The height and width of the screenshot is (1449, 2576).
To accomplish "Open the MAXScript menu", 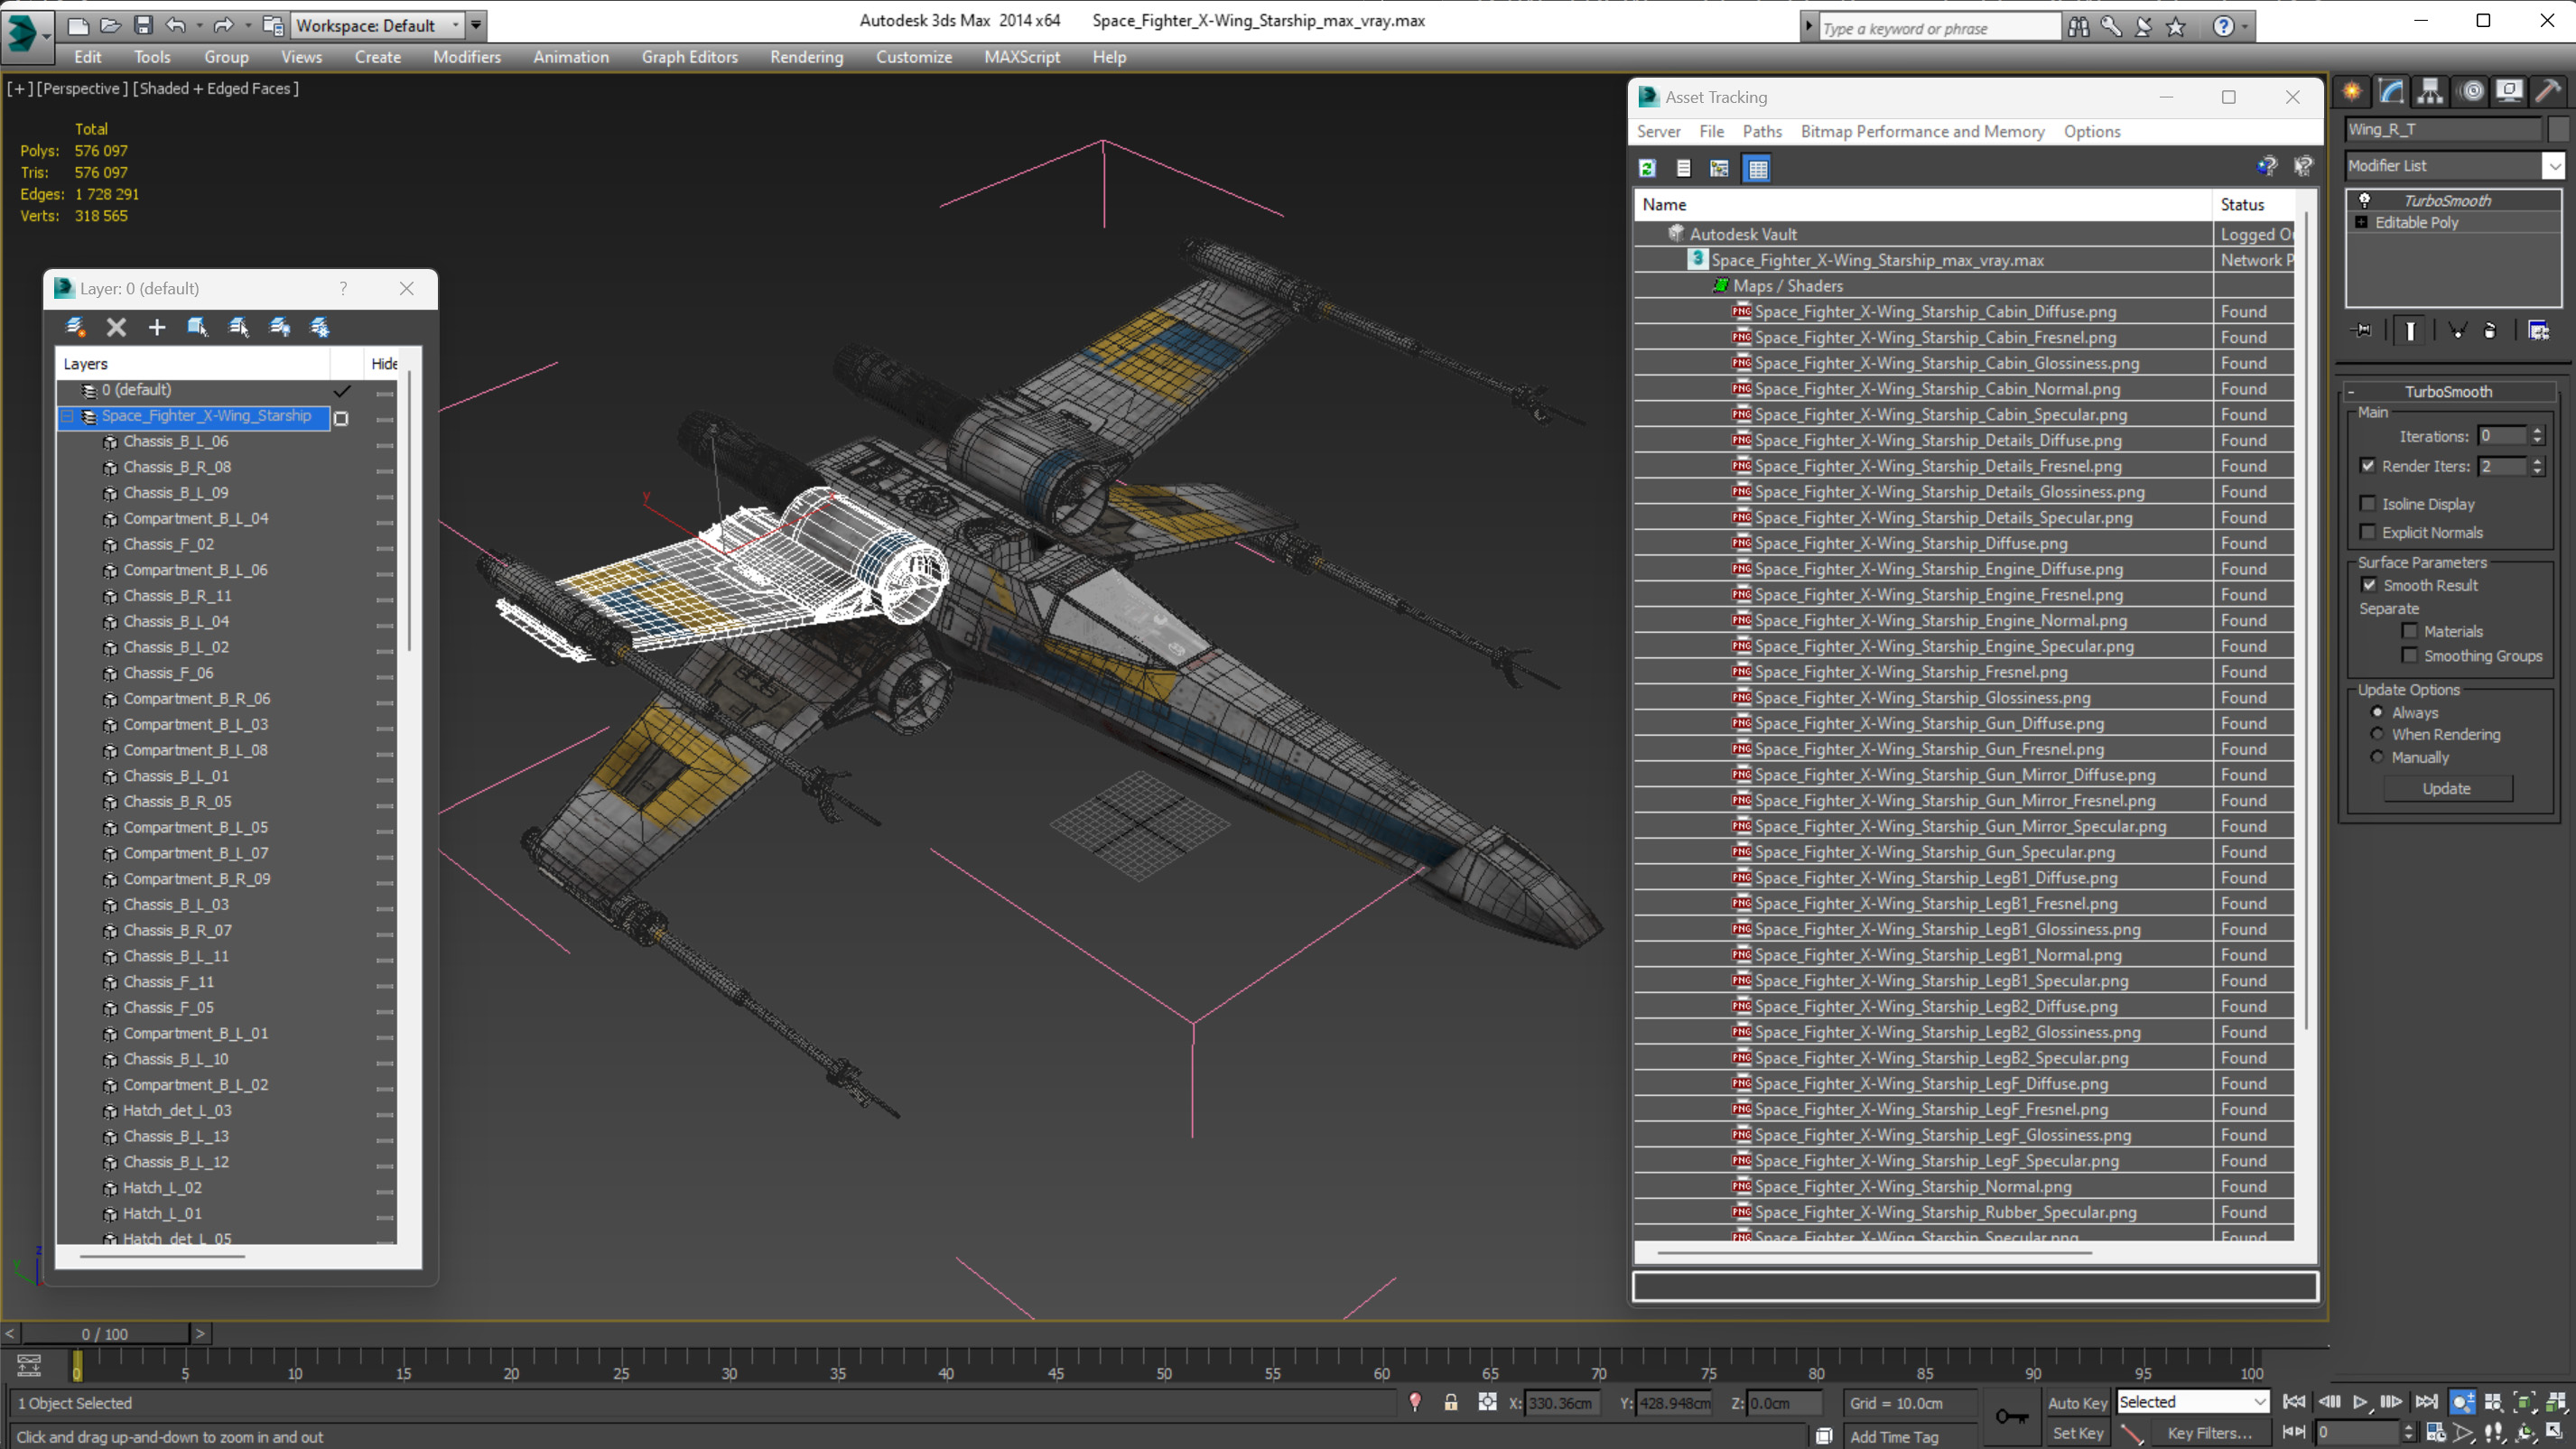I will click(x=1022, y=57).
